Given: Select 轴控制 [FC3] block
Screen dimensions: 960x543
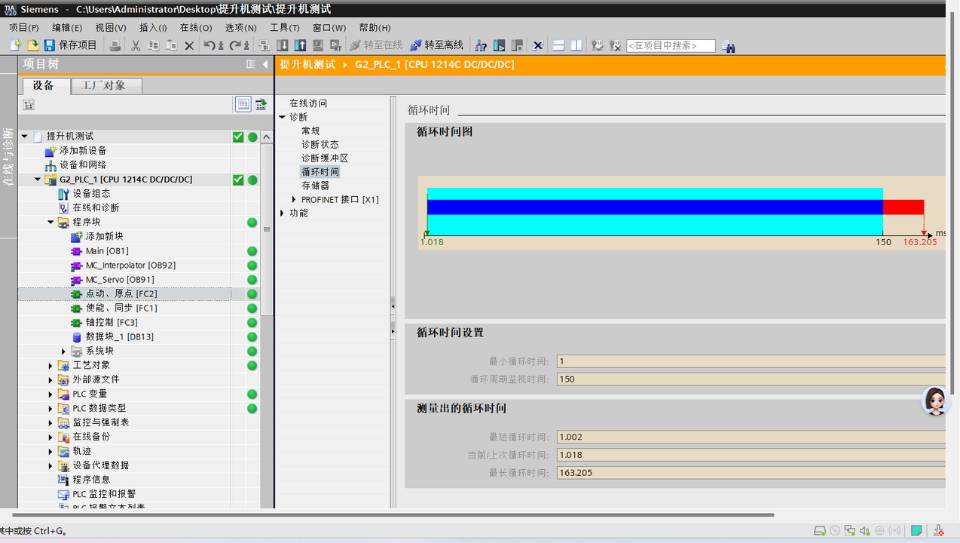Looking at the screenshot, I should point(111,323).
